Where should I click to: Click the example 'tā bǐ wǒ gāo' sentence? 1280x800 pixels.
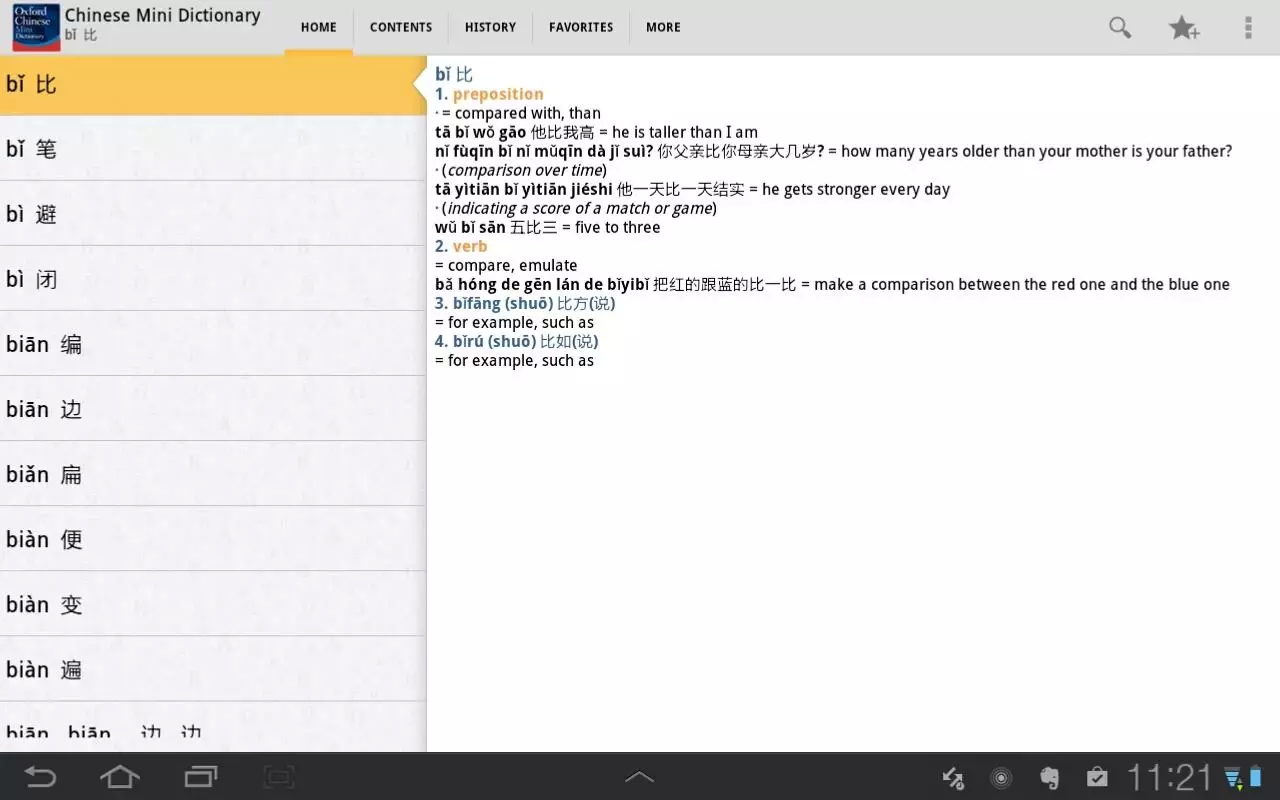coord(596,132)
